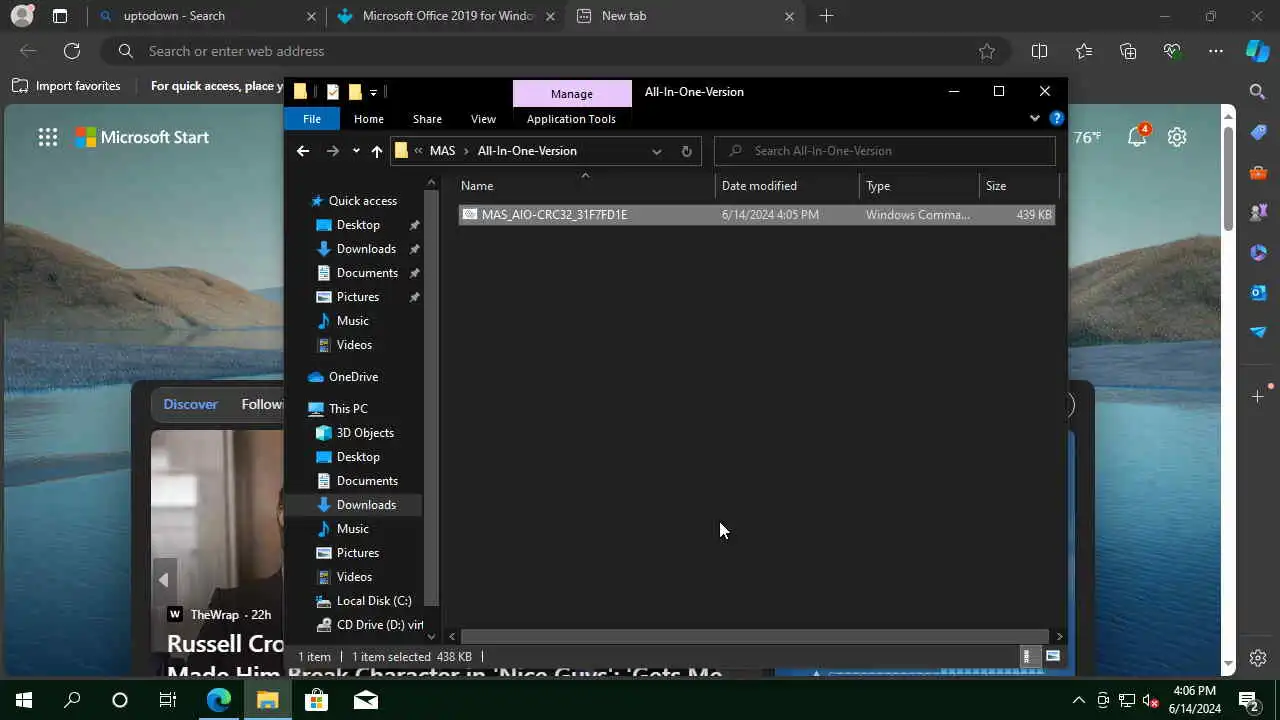Open Copilot in Edge toolbar
Image resolution: width=1280 pixels, height=720 pixels.
tap(1258, 51)
